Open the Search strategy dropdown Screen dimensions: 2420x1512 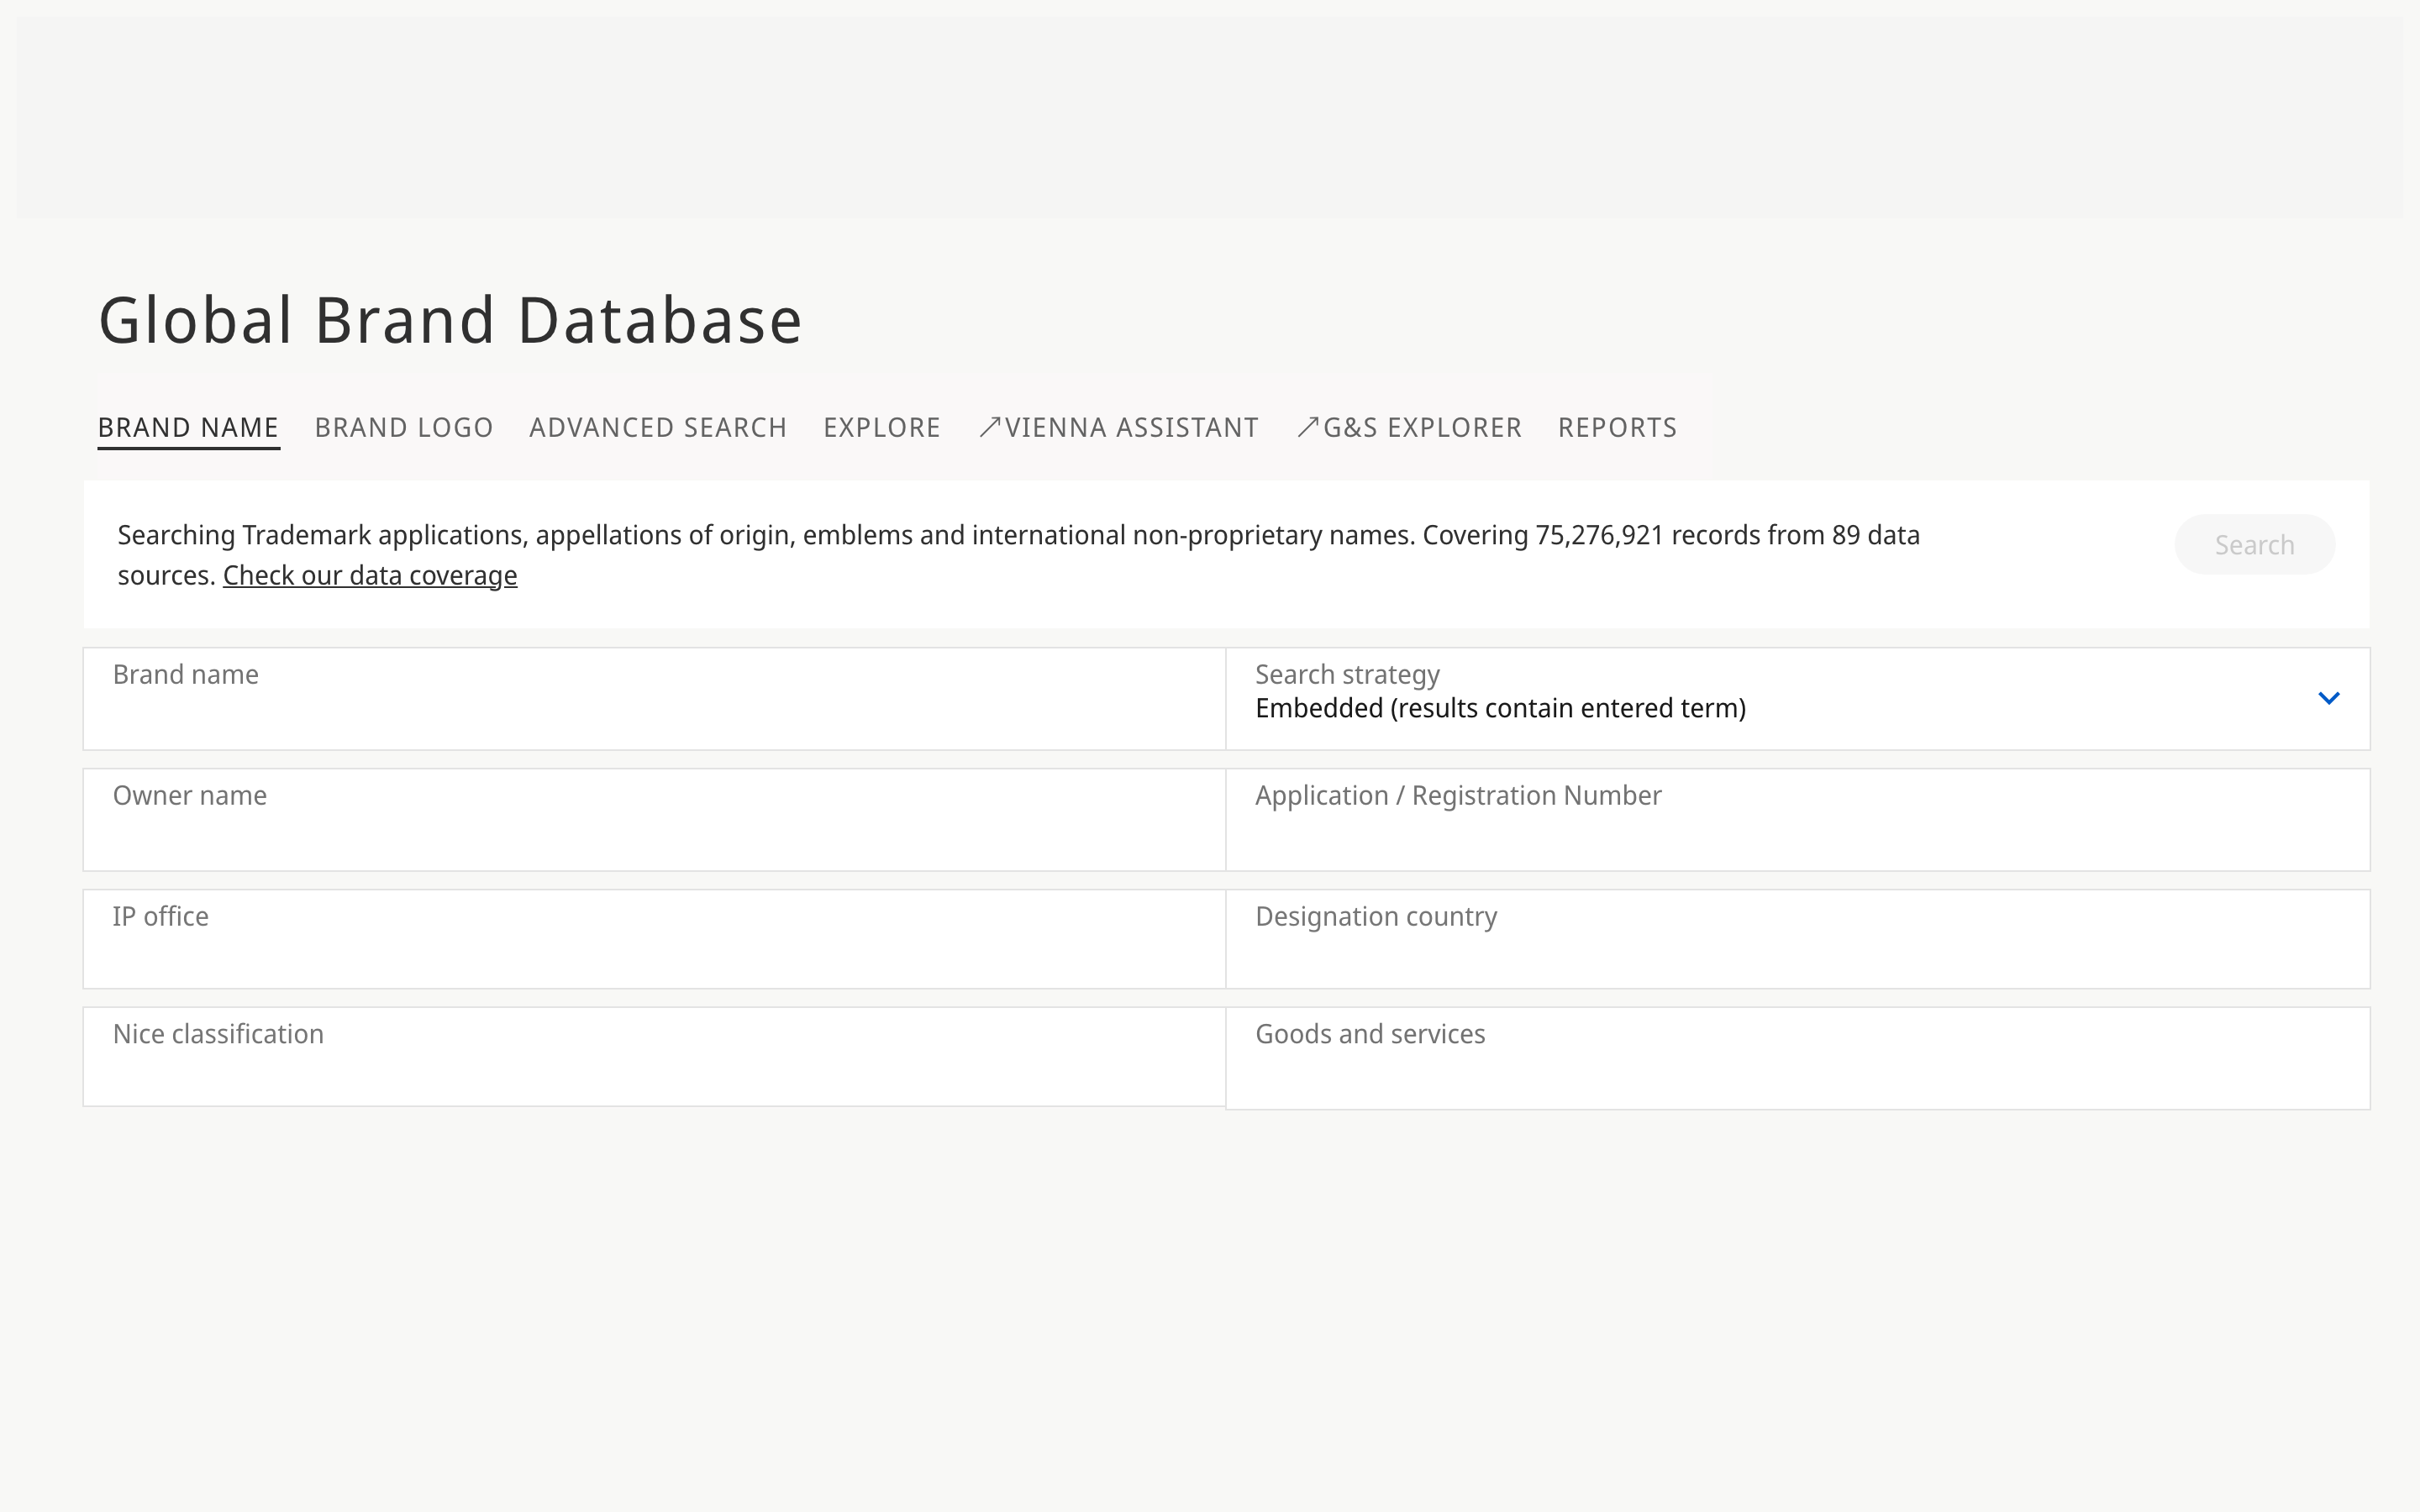click(1797, 699)
